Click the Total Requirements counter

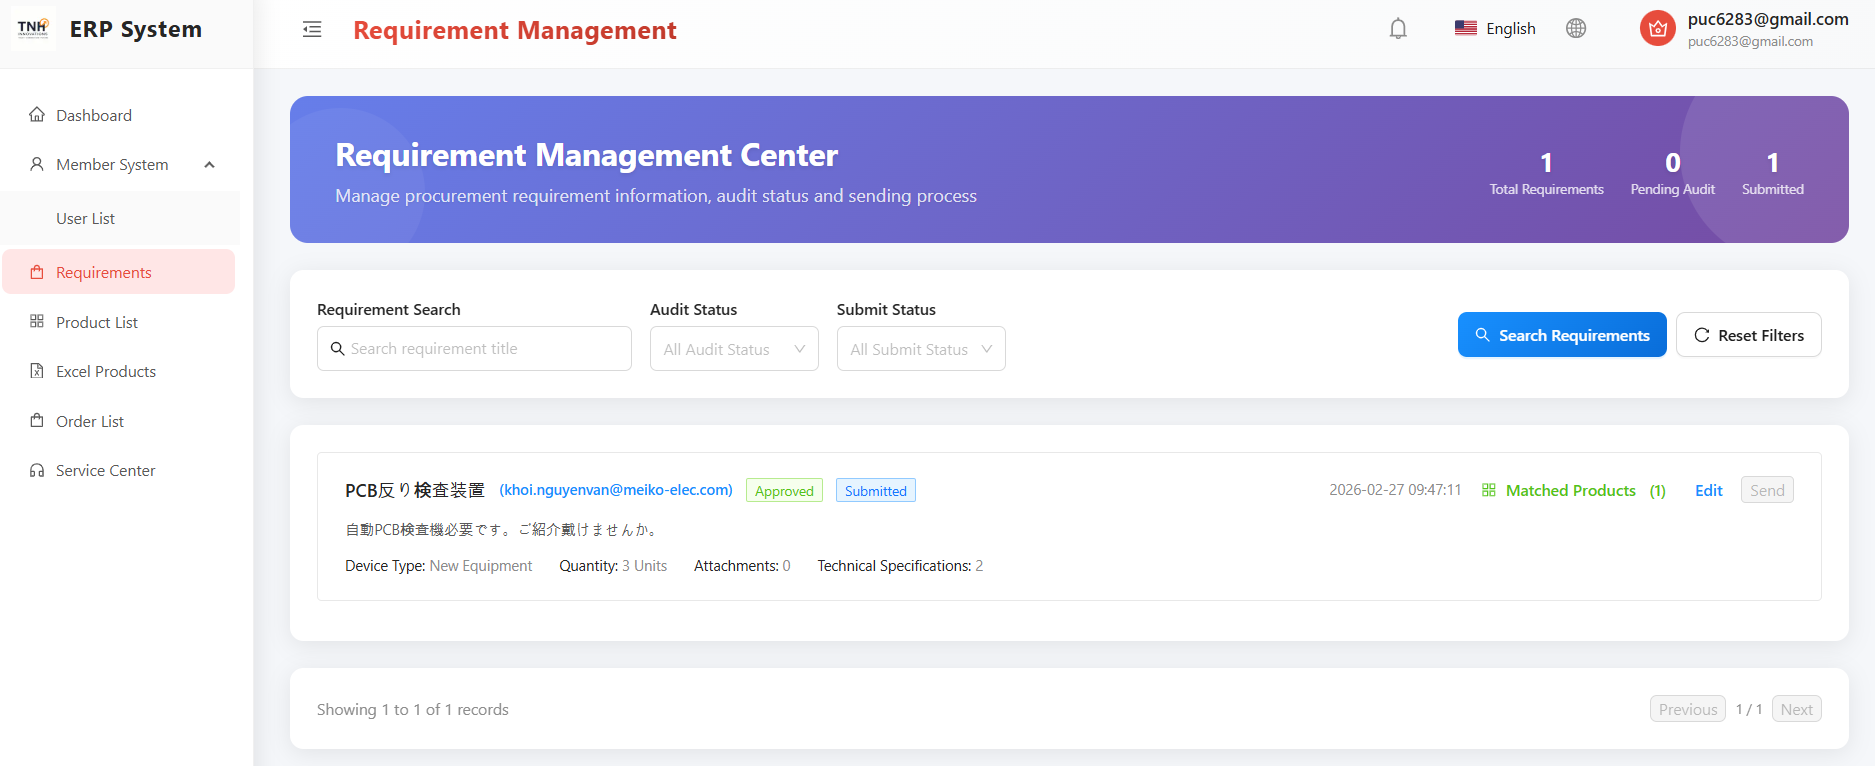click(1547, 173)
